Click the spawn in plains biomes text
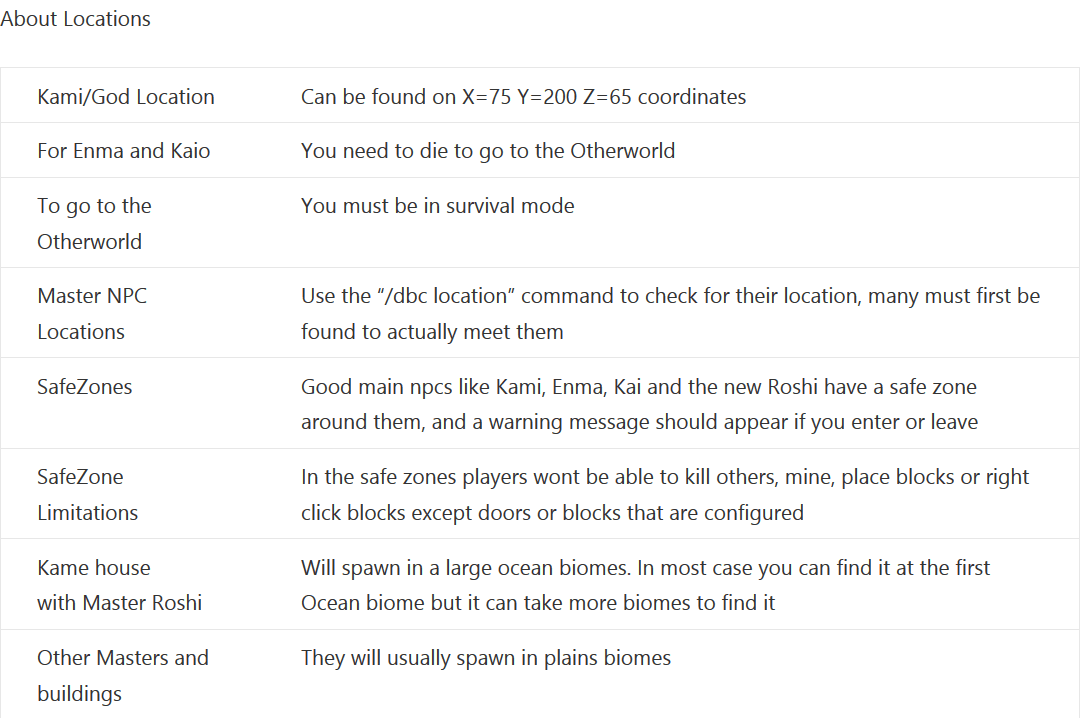 click(486, 657)
